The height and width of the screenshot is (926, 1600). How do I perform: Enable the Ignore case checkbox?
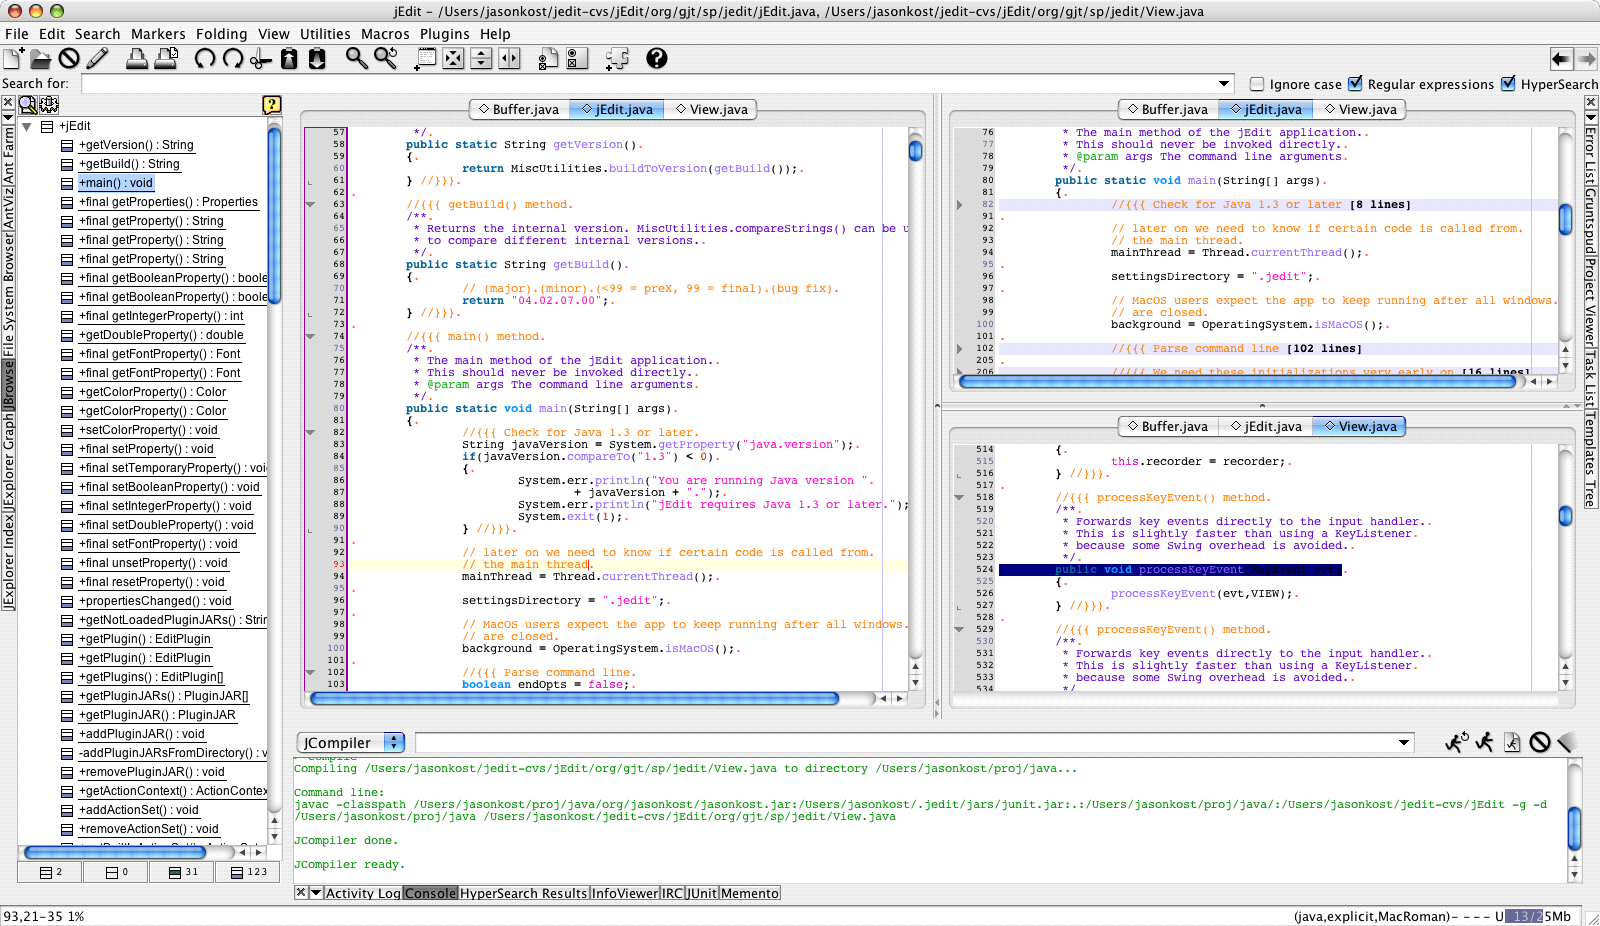coord(1258,84)
